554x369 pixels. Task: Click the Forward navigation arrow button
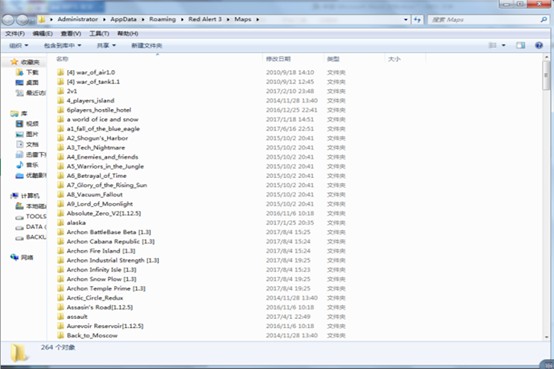(22, 19)
